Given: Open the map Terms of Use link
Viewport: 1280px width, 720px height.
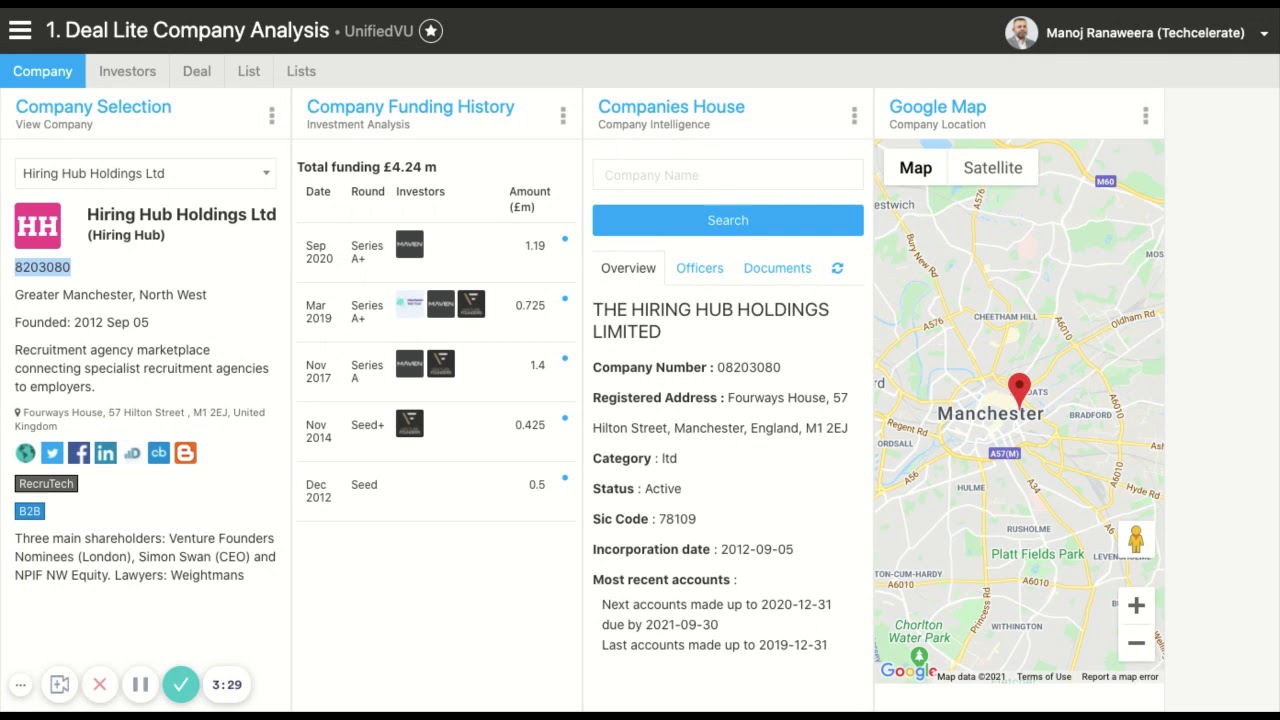Looking at the screenshot, I should [1044, 677].
